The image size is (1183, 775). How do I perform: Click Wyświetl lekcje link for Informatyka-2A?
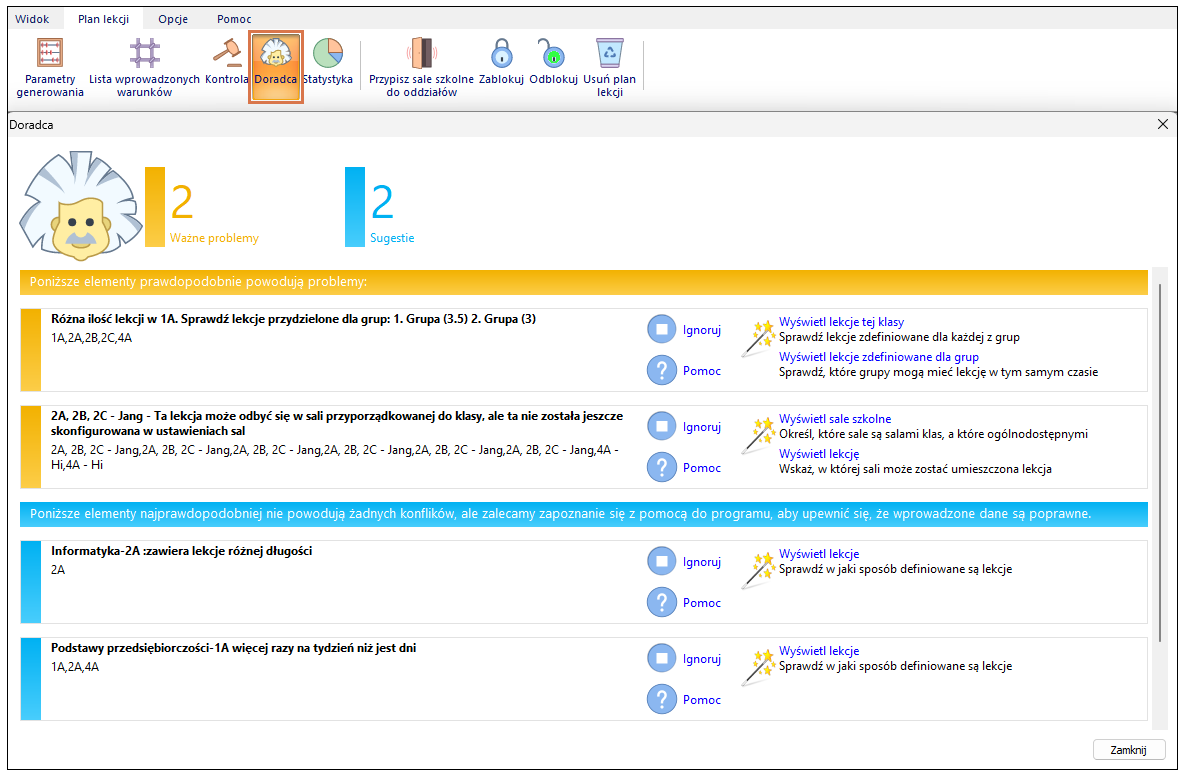click(819, 554)
